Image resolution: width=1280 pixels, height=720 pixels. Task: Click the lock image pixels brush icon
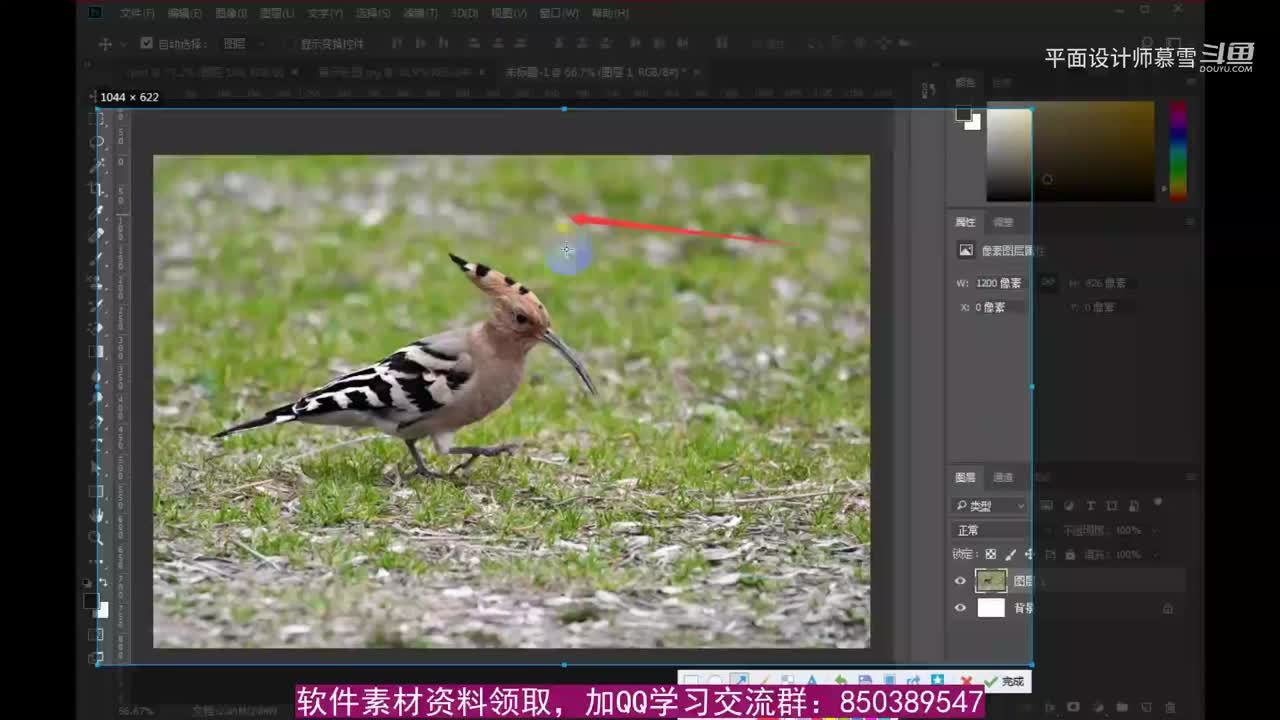tap(1010, 554)
